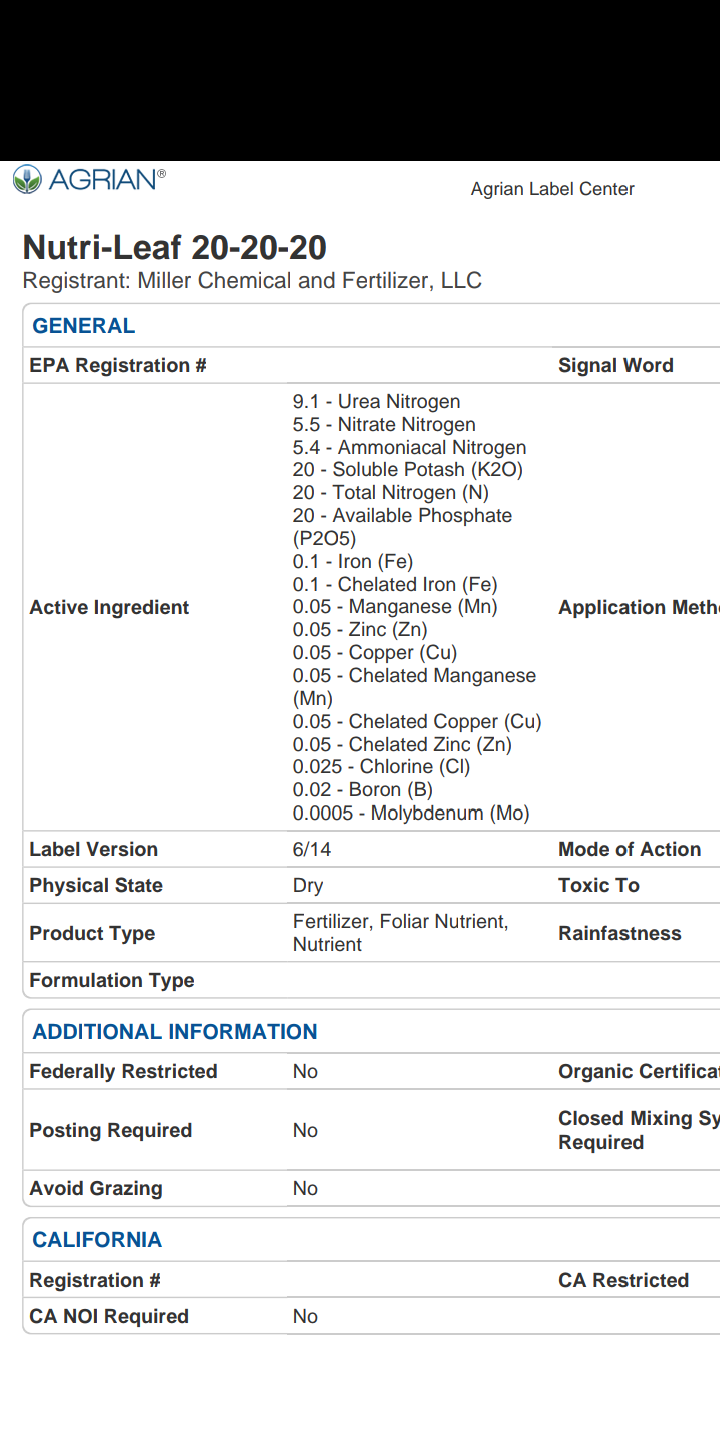
Task: Select the ADDITIONAL INFORMATION section header
Action: 174,1032
